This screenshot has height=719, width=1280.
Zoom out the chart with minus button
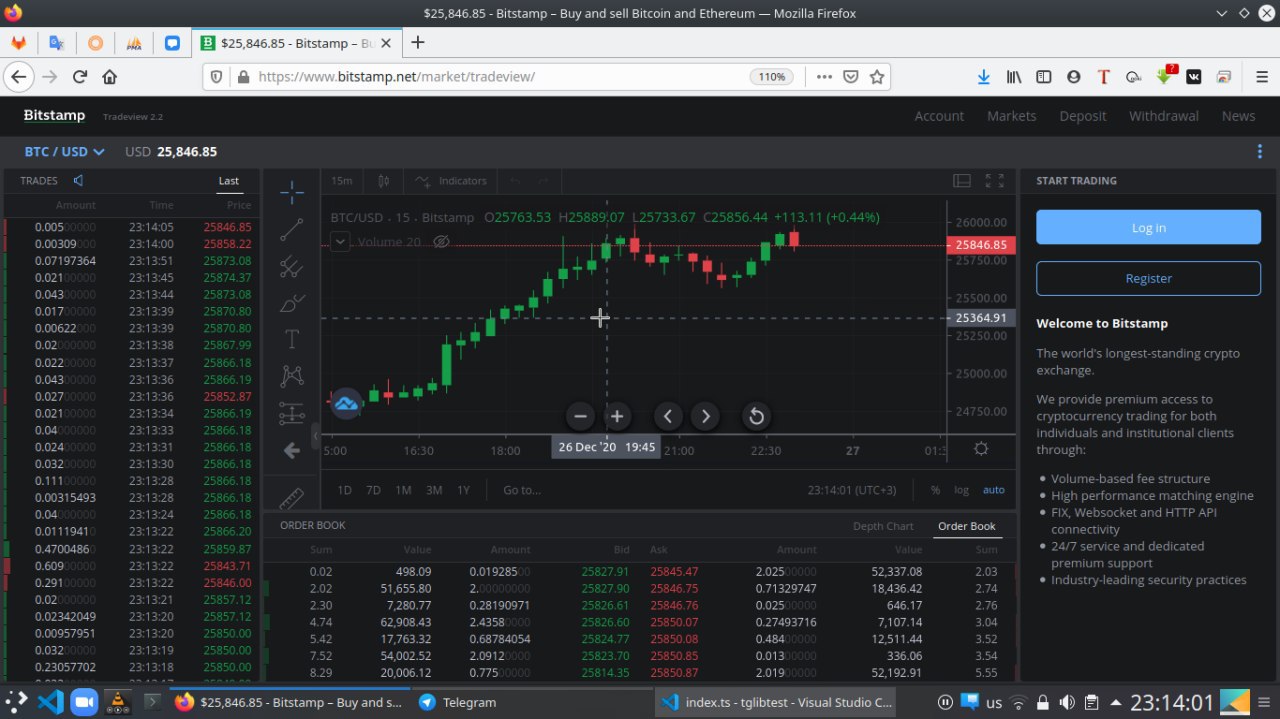pyautogui.click(x=580, y=416)
